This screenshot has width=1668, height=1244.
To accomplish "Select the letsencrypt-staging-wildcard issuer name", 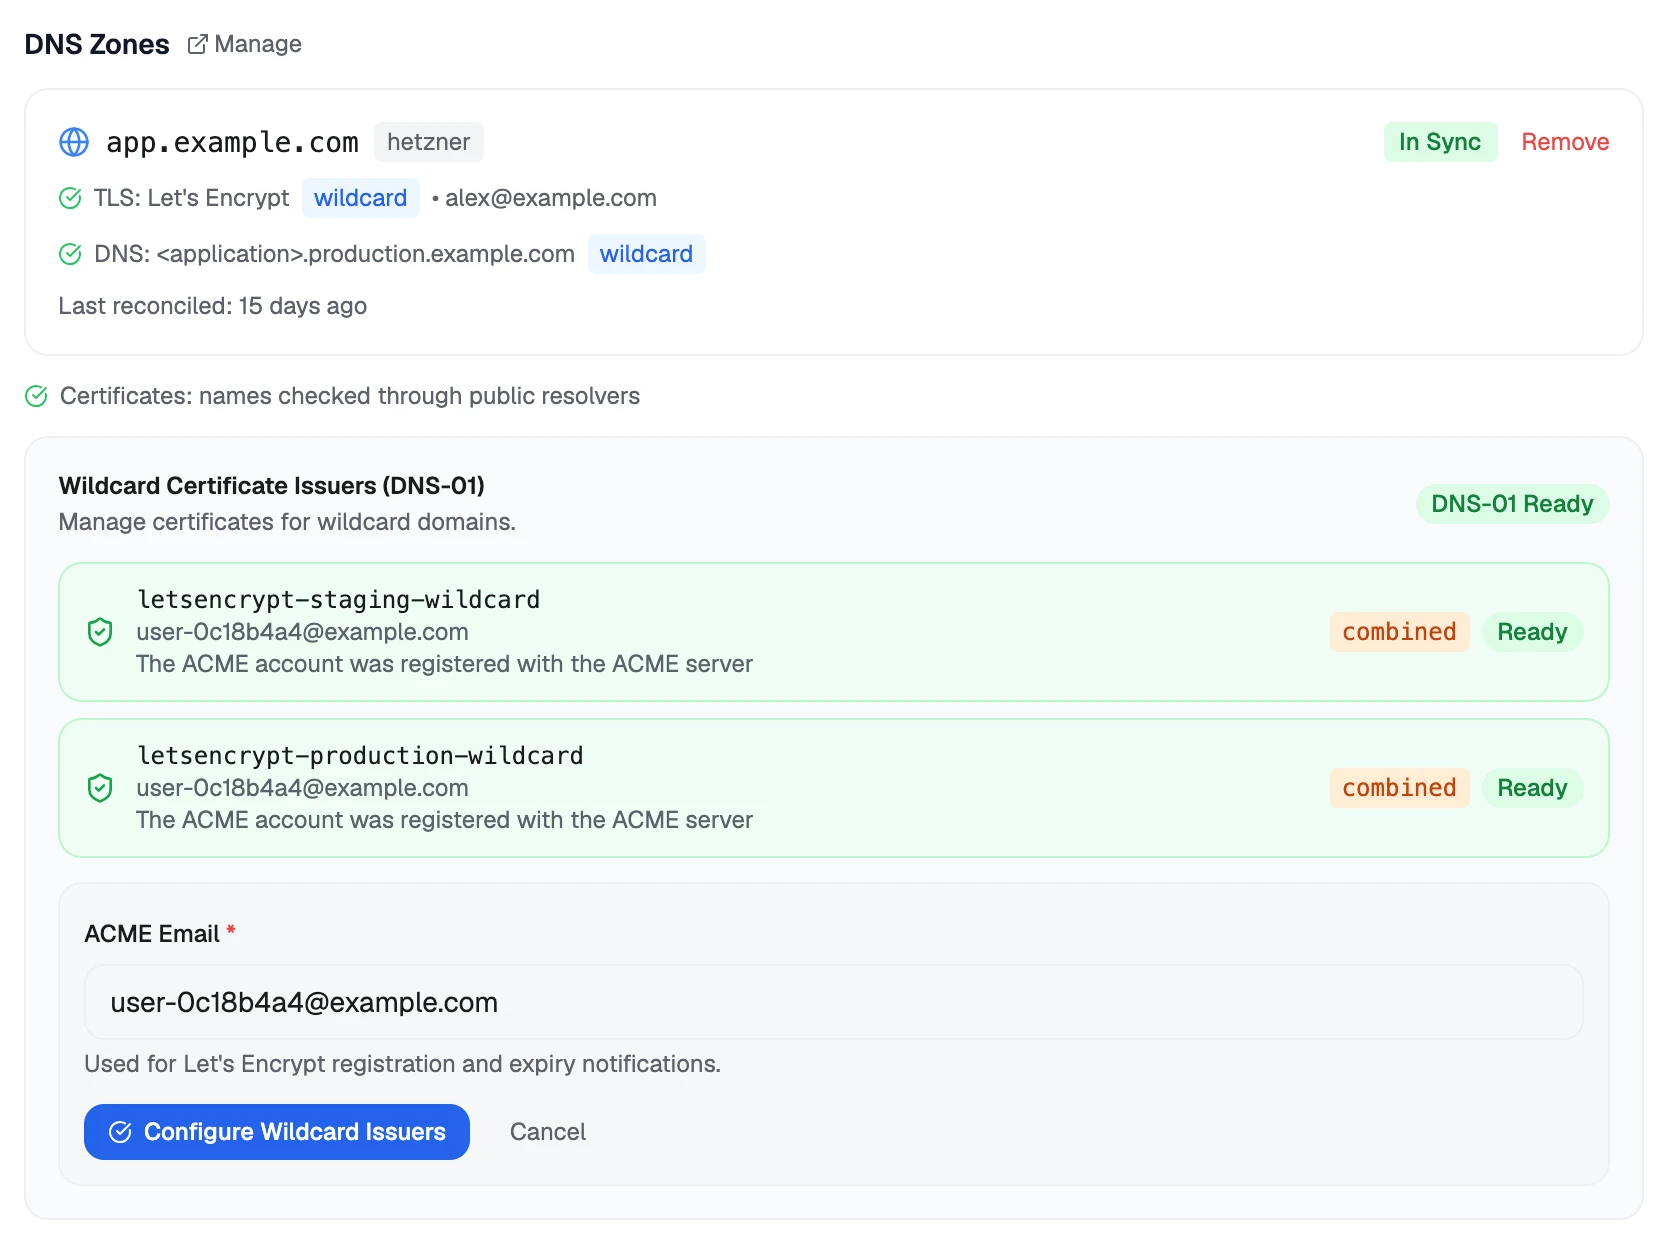I will tap(338, 600).
